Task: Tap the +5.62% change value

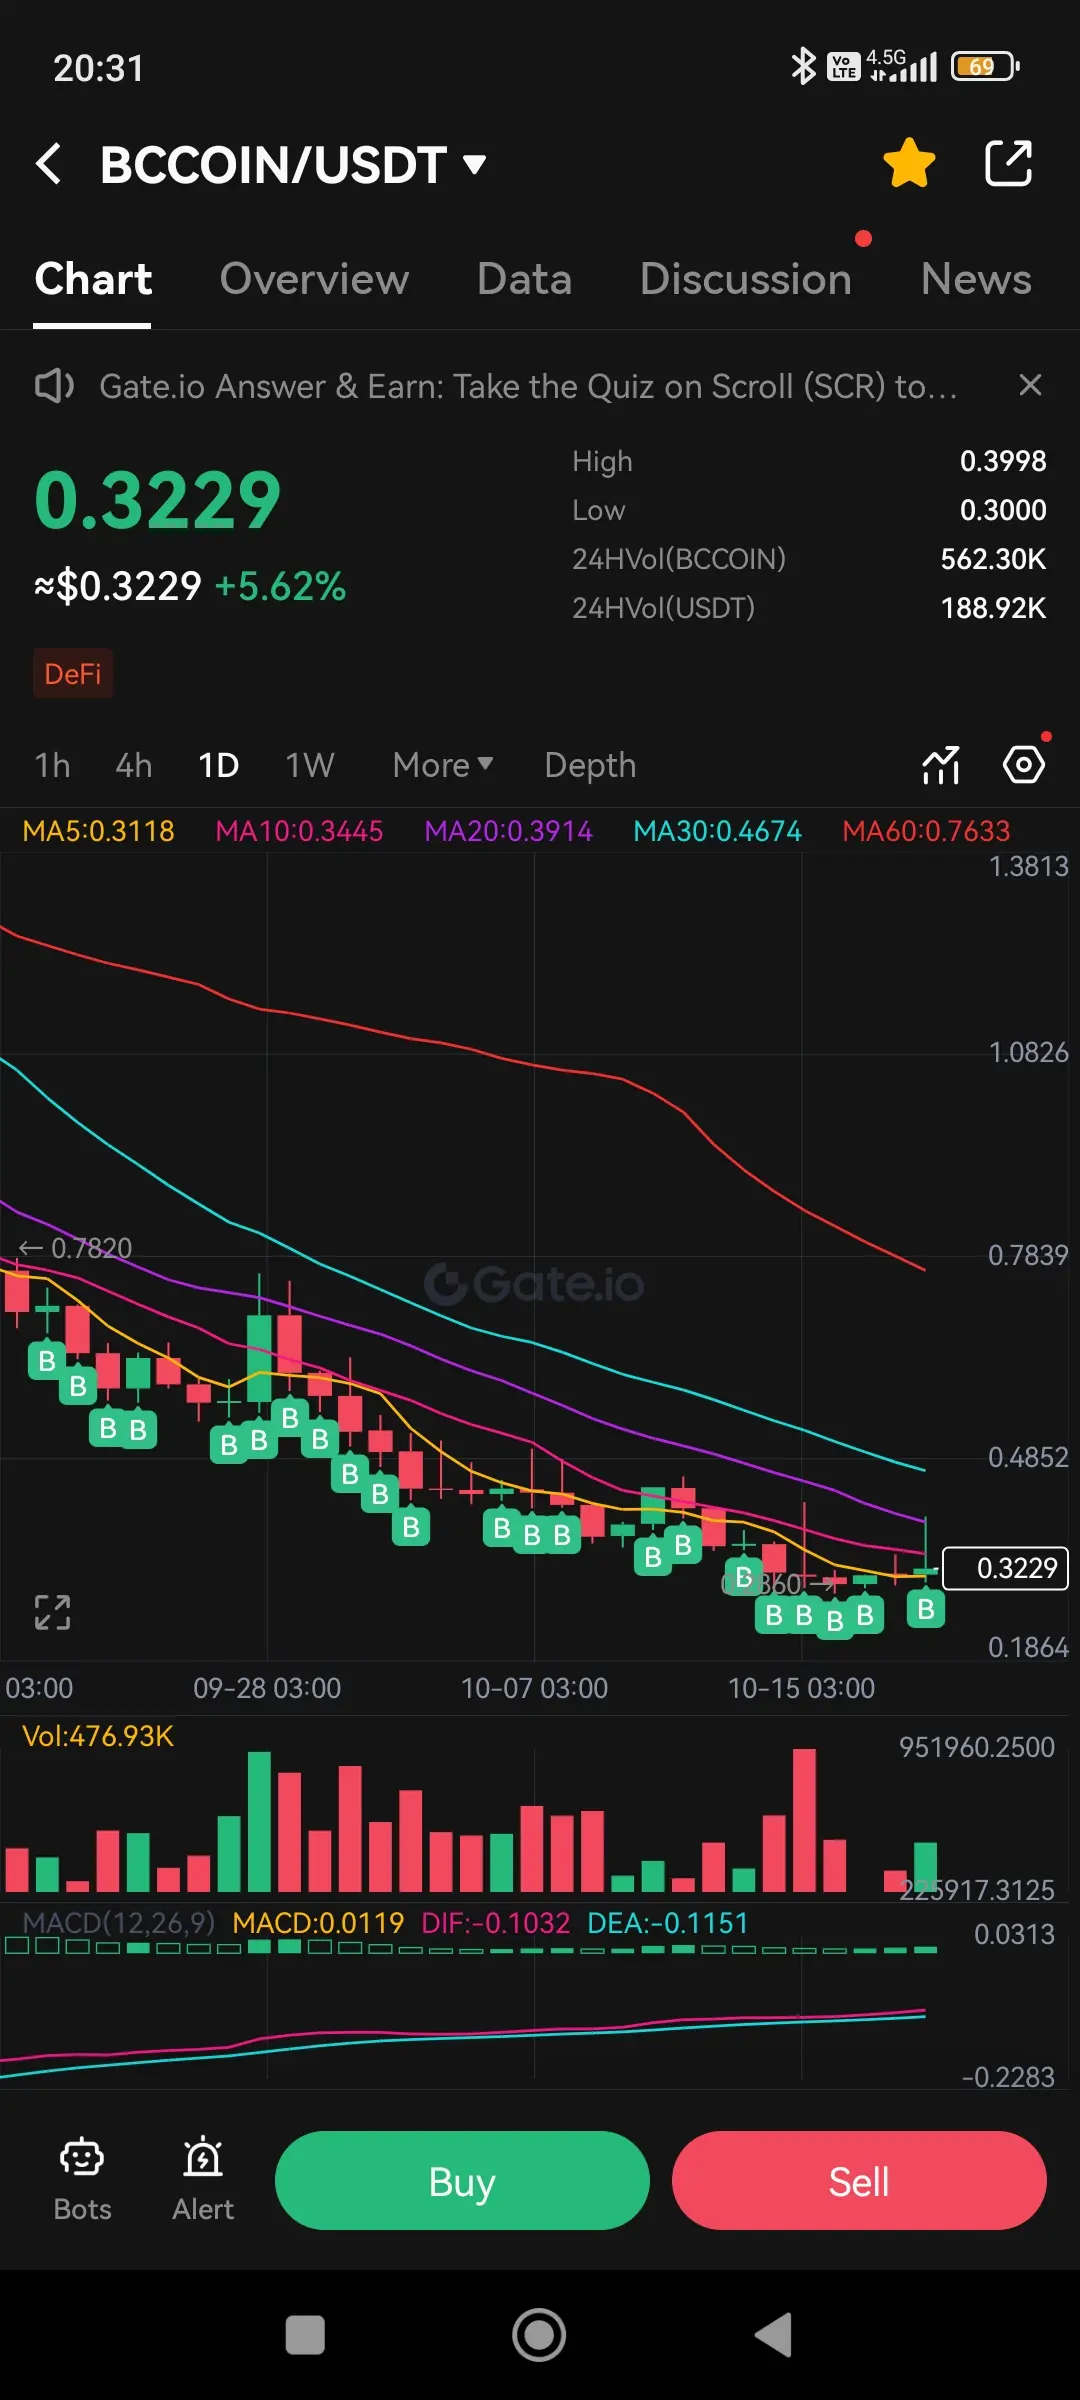Action: tap(280, 586)
